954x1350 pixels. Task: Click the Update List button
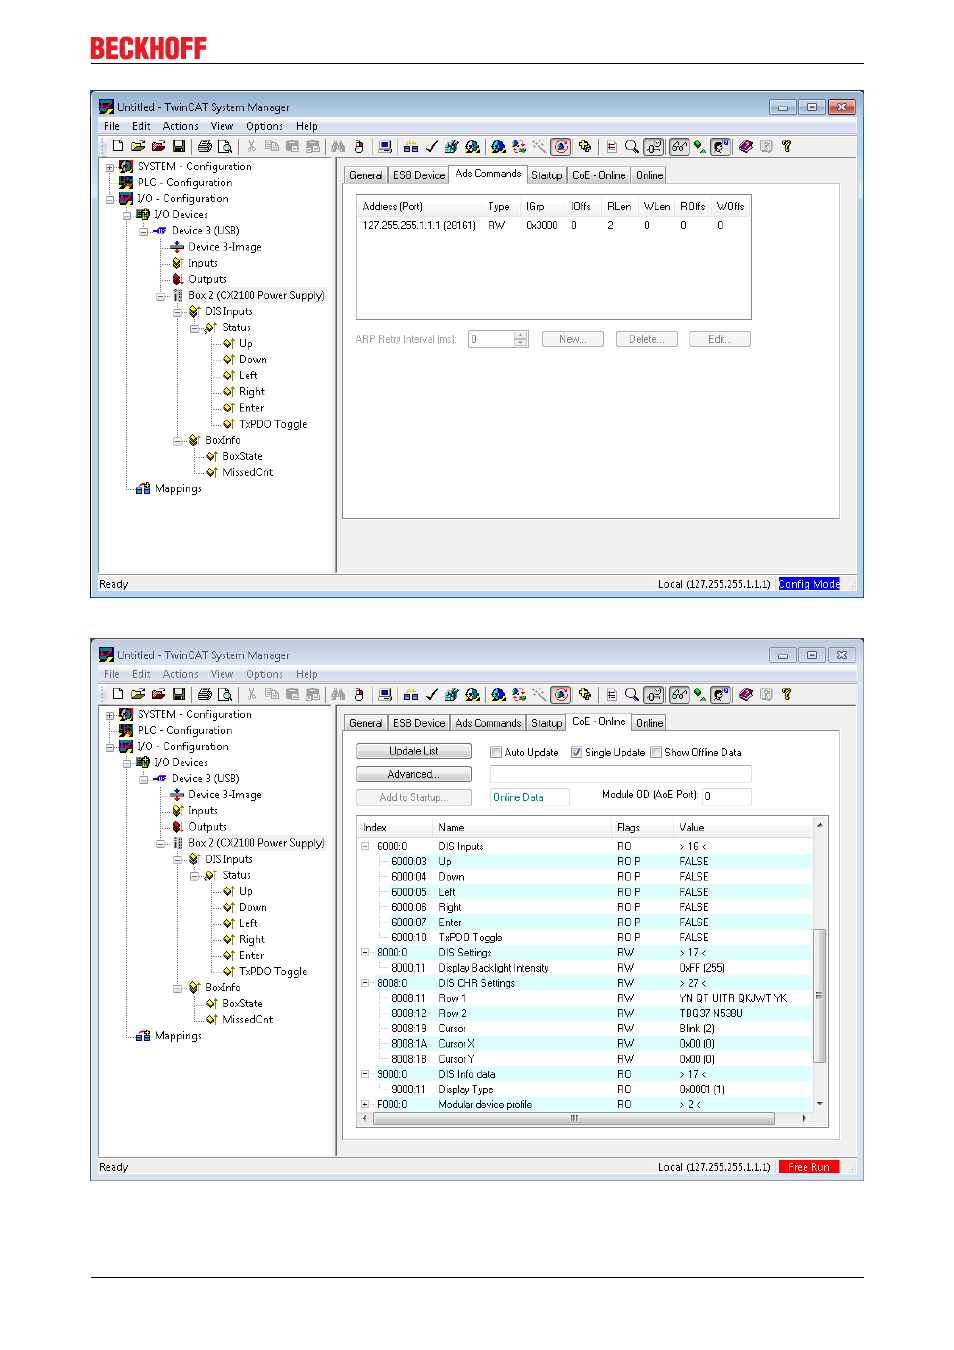(x=414, y=751)
